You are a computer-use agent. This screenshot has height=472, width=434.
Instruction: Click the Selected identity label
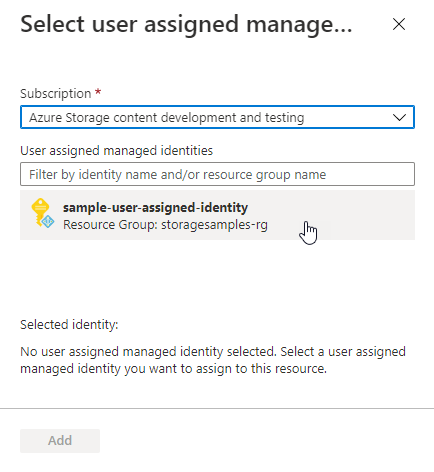coord(69,325)
